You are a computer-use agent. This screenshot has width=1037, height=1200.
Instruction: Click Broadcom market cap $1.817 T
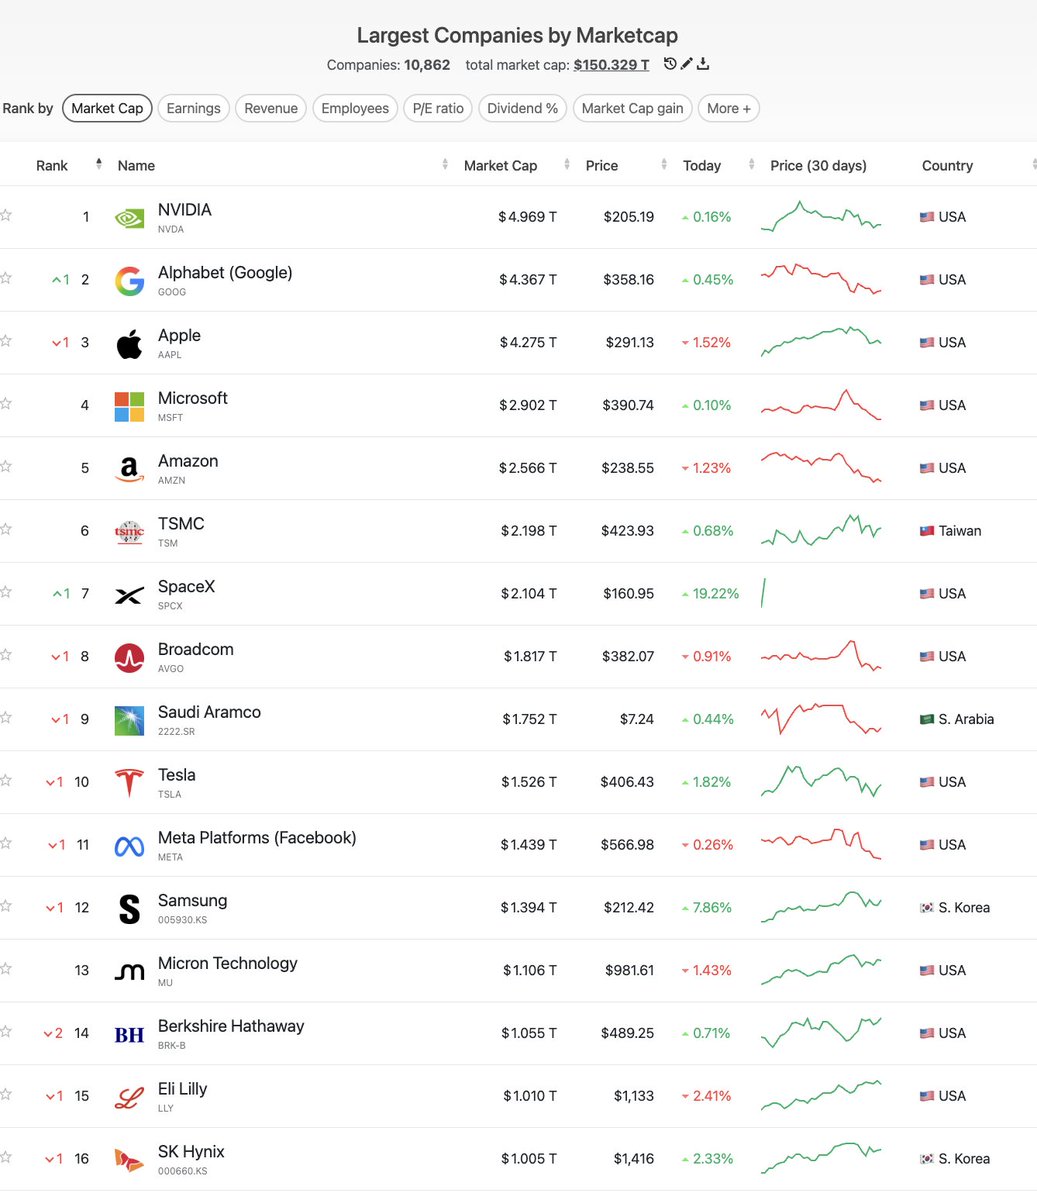tap(530, 656)
